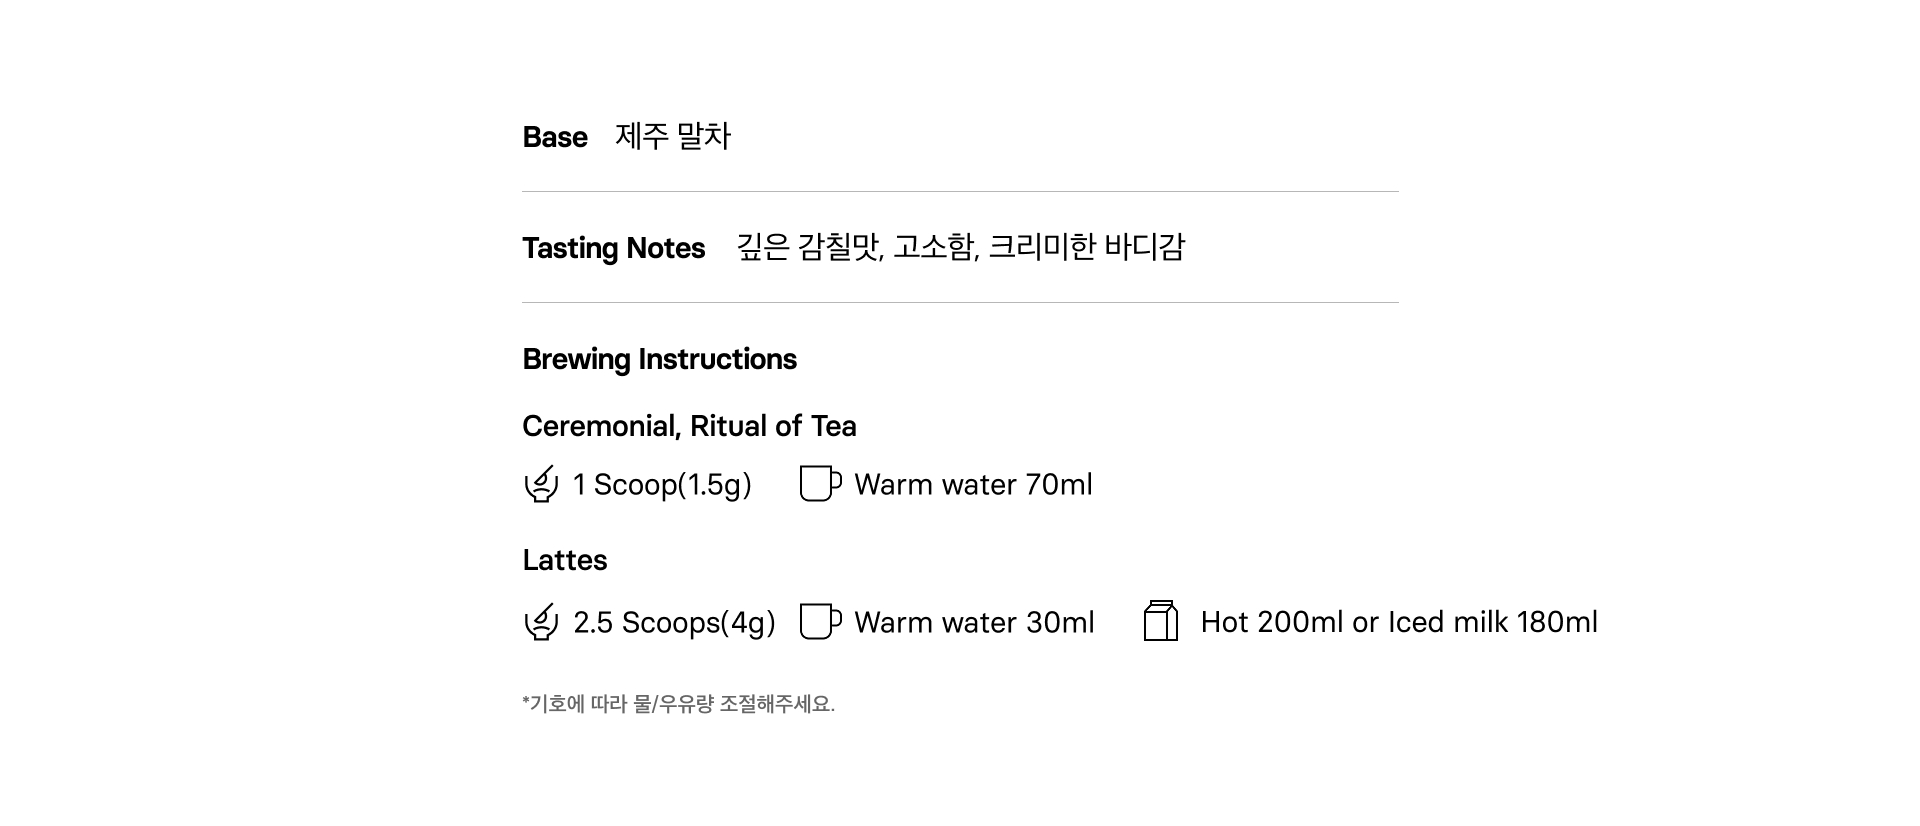Select the 제주 말차 base text
The image size is (1920, 826).
673,136
